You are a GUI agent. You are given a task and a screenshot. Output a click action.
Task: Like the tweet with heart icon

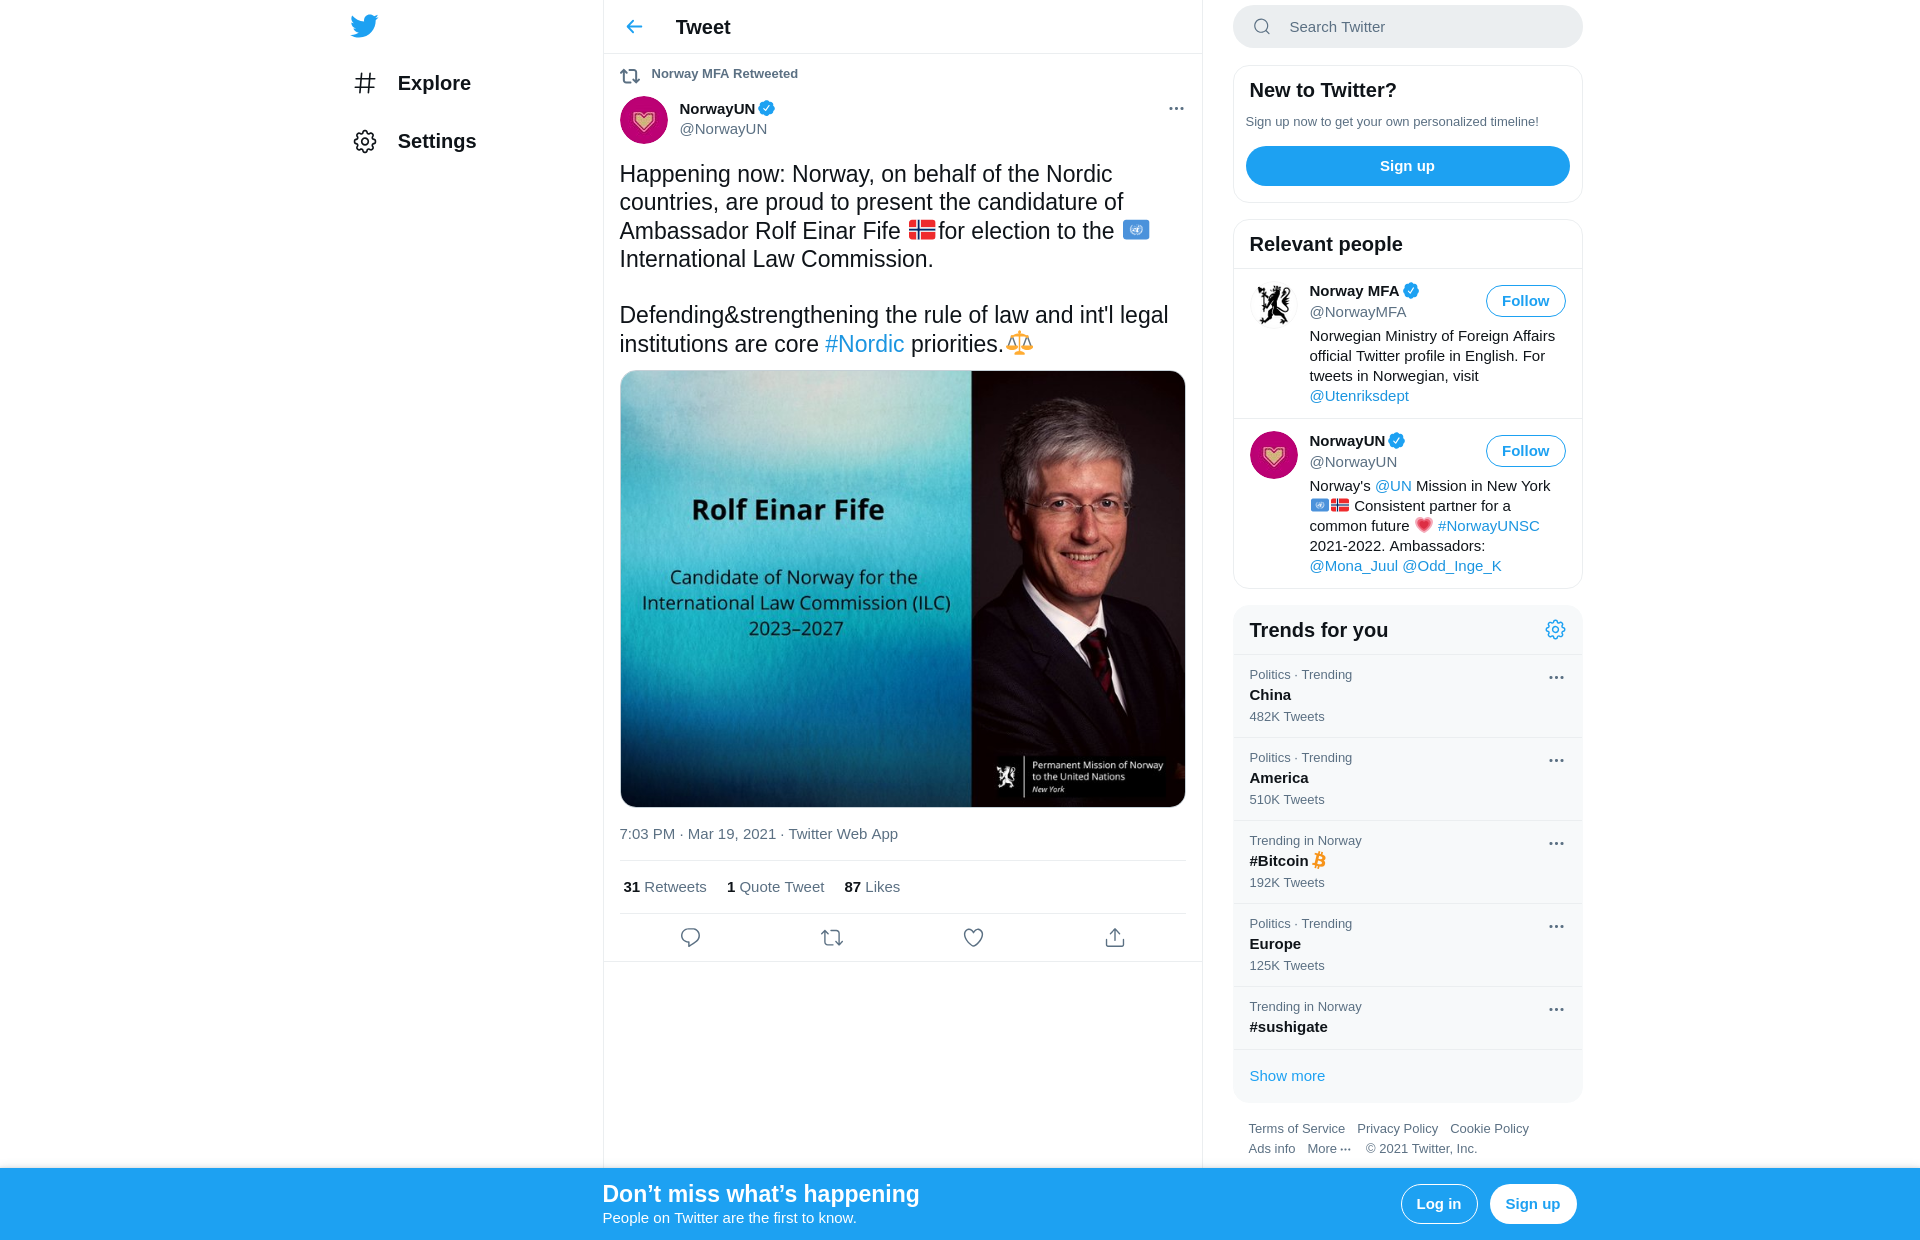[973, 937]
